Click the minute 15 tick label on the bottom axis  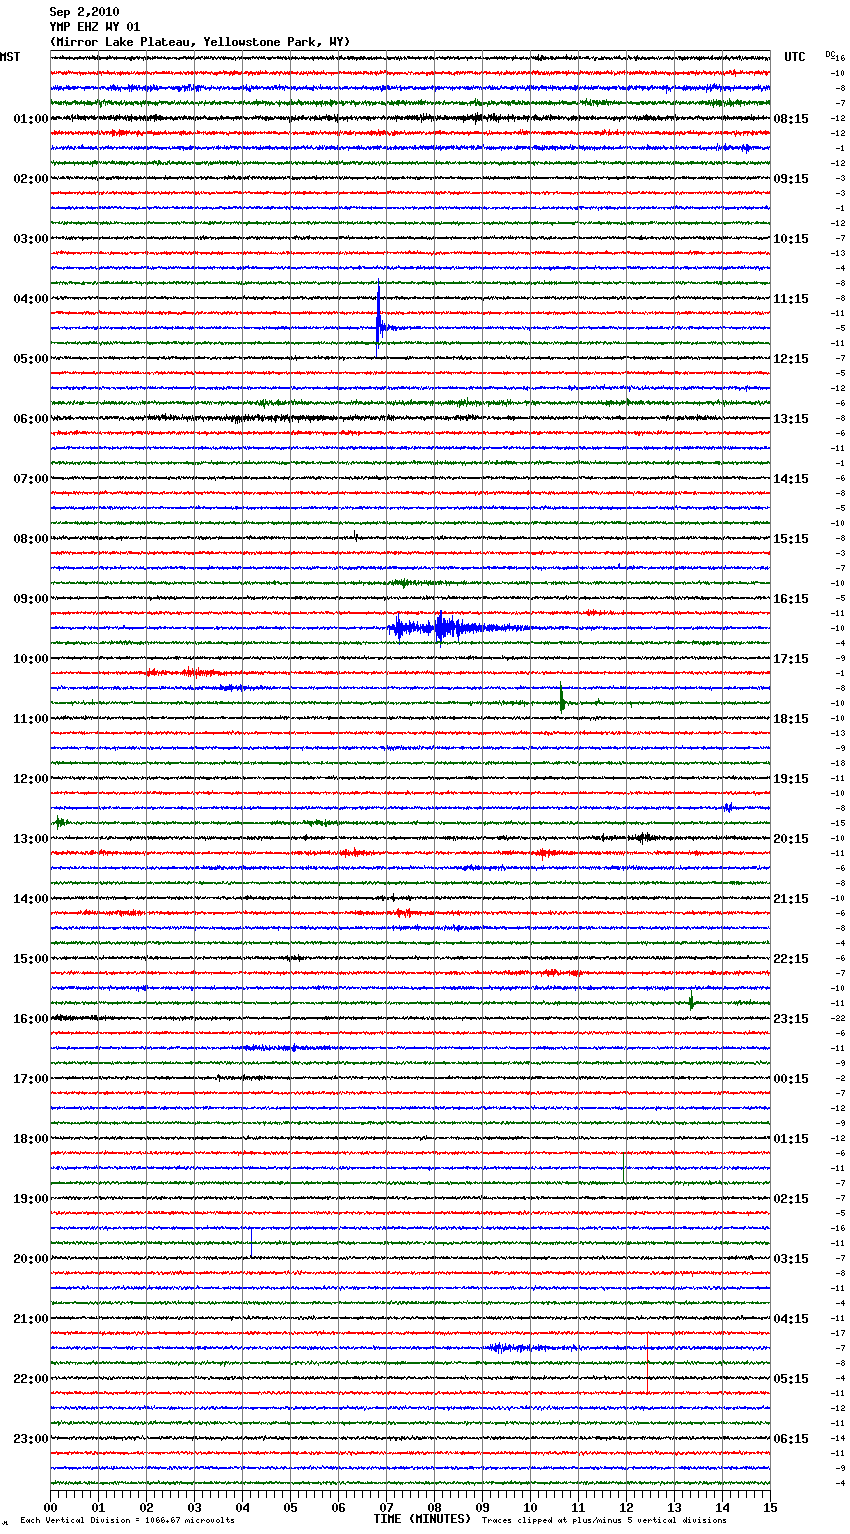[770, 1507]
